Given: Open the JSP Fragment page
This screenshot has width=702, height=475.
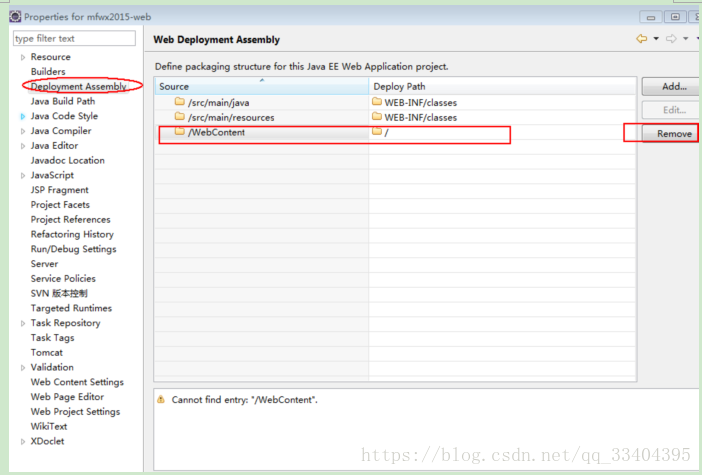Looking at the screenshot, I should tap(60, 190).
